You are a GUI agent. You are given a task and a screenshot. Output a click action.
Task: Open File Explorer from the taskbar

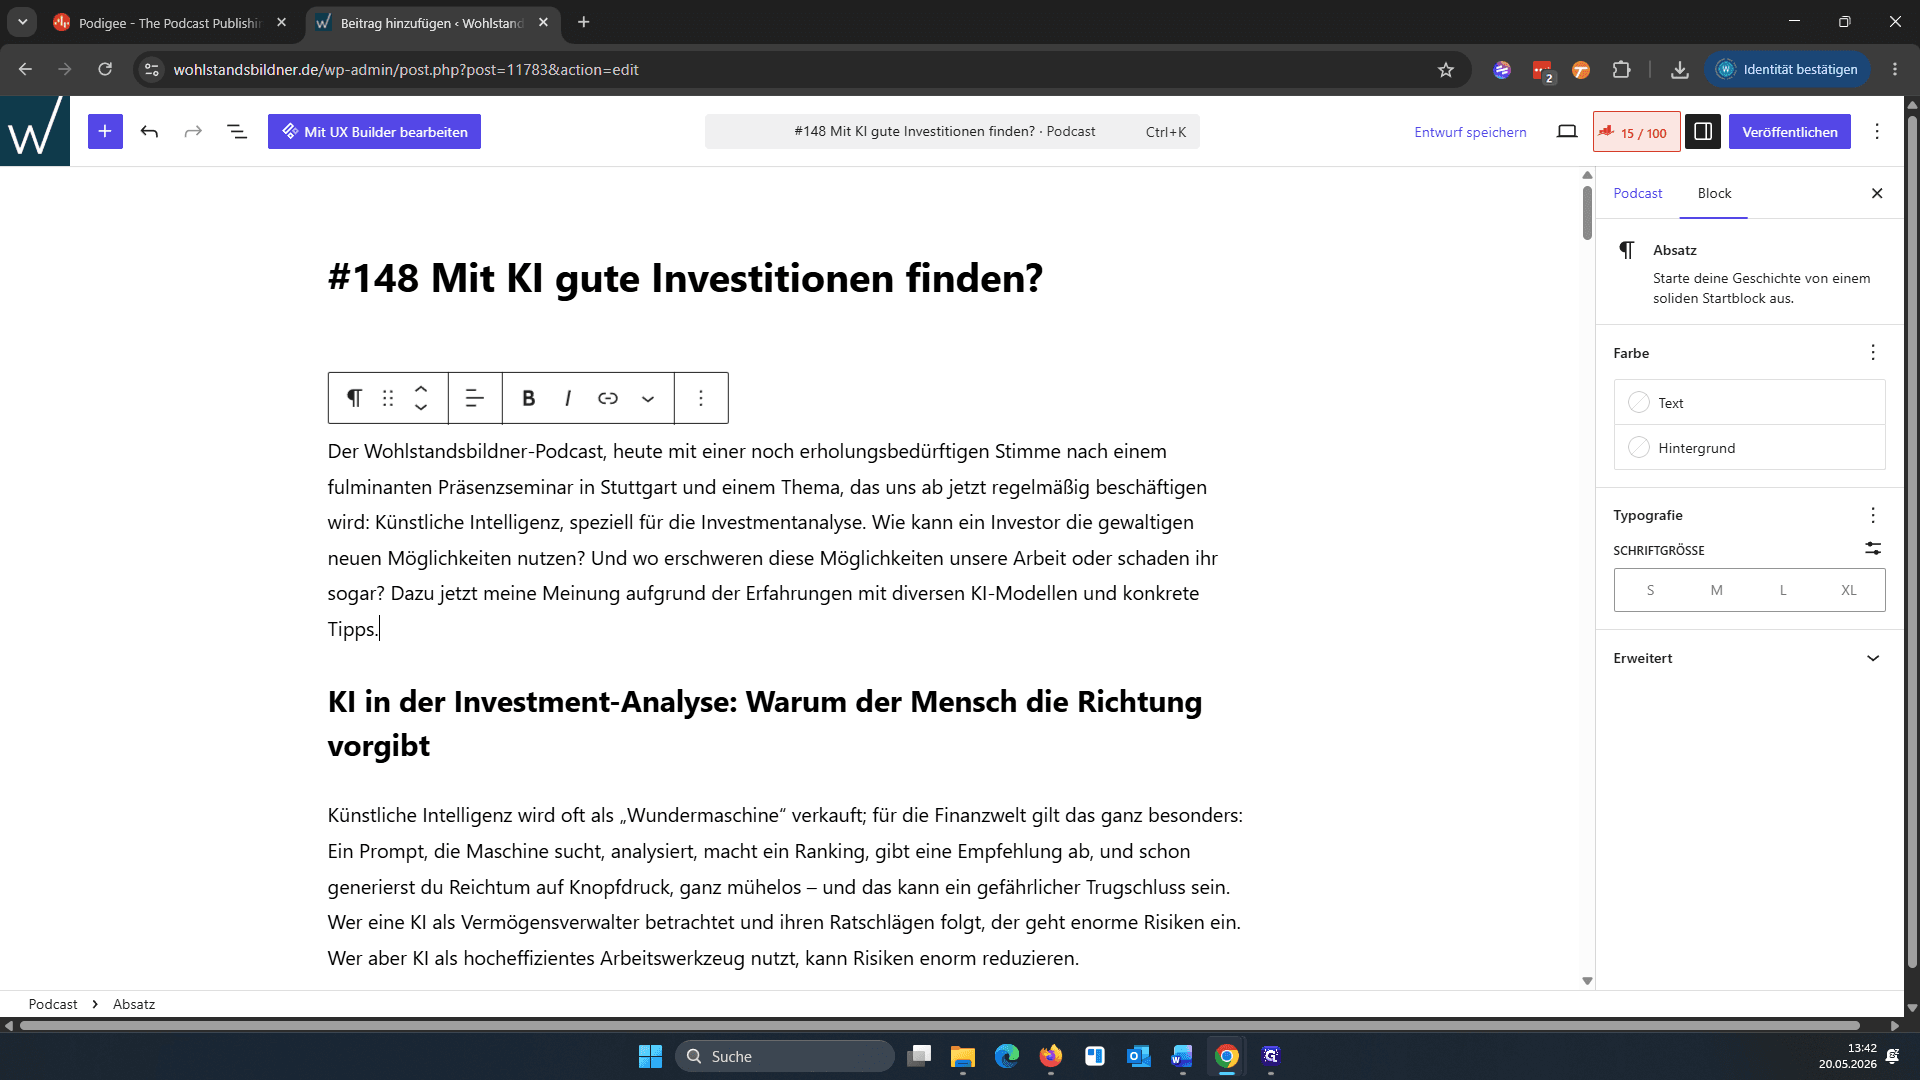tap(962, 1056)
